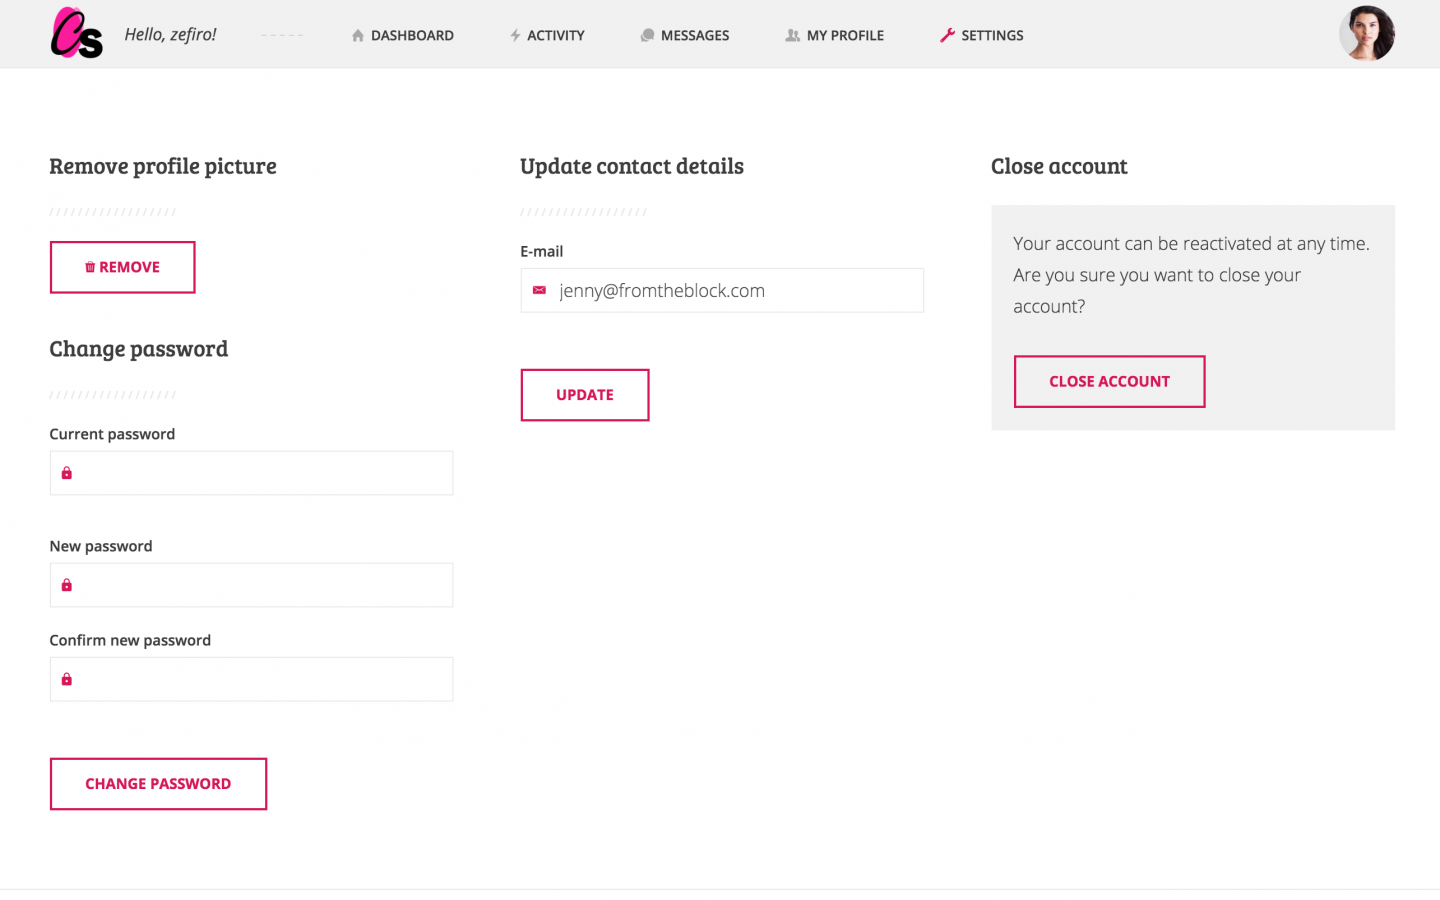1440x900 pixels.
Task: Click the Settings wrench icon
Action: tap(947, 35)
